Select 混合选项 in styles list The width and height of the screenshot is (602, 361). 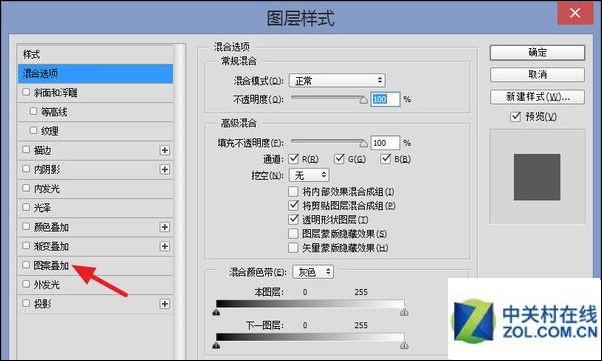coord(95,73)
